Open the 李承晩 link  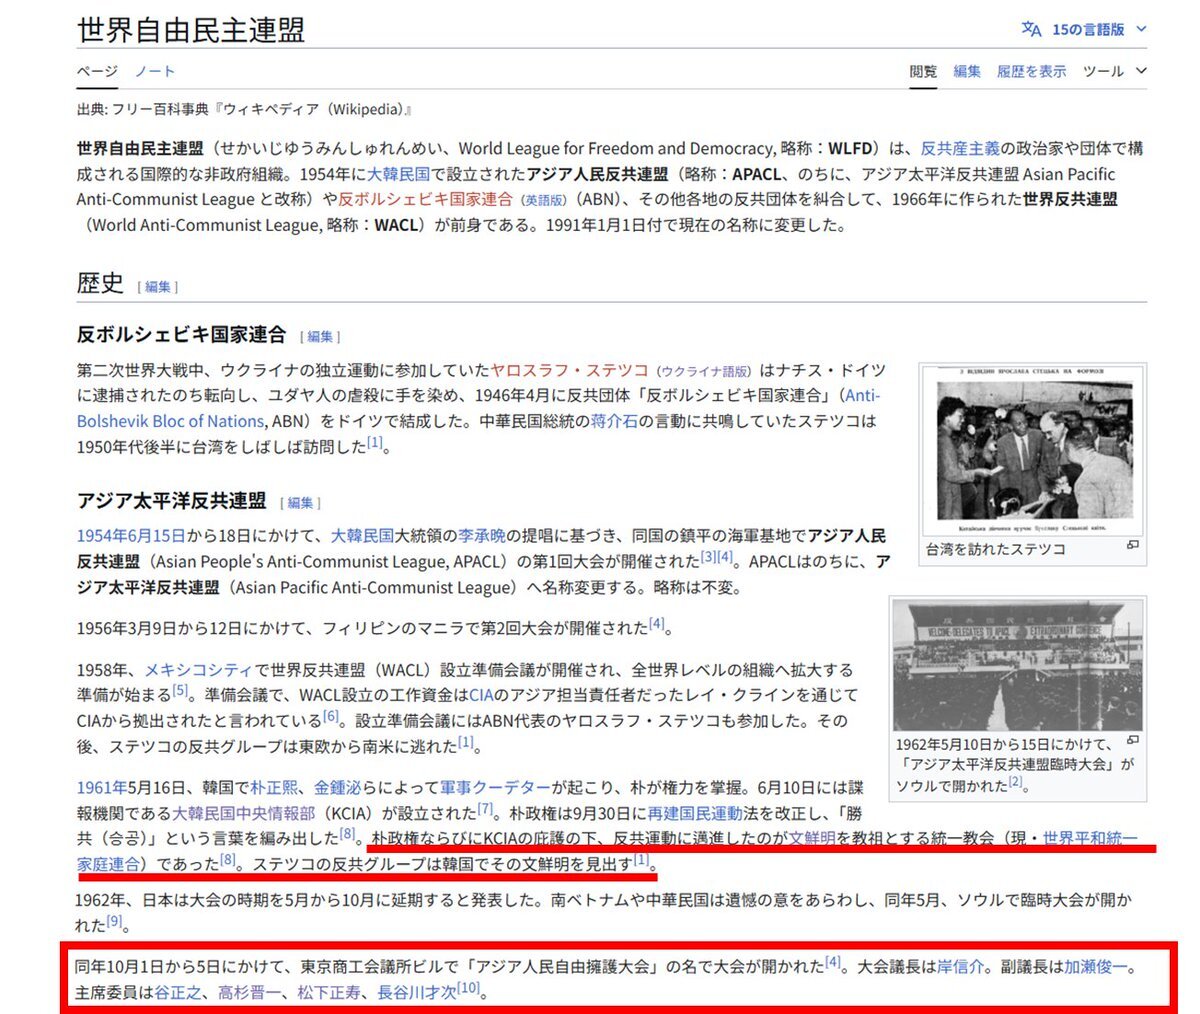click(482, 536)
